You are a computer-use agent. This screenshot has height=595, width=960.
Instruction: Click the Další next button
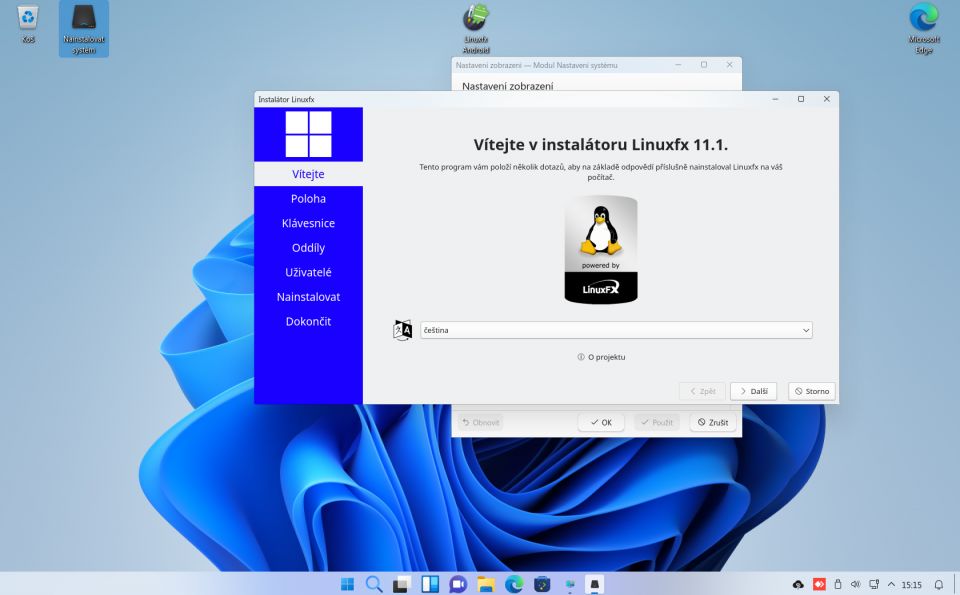point(754,391)
